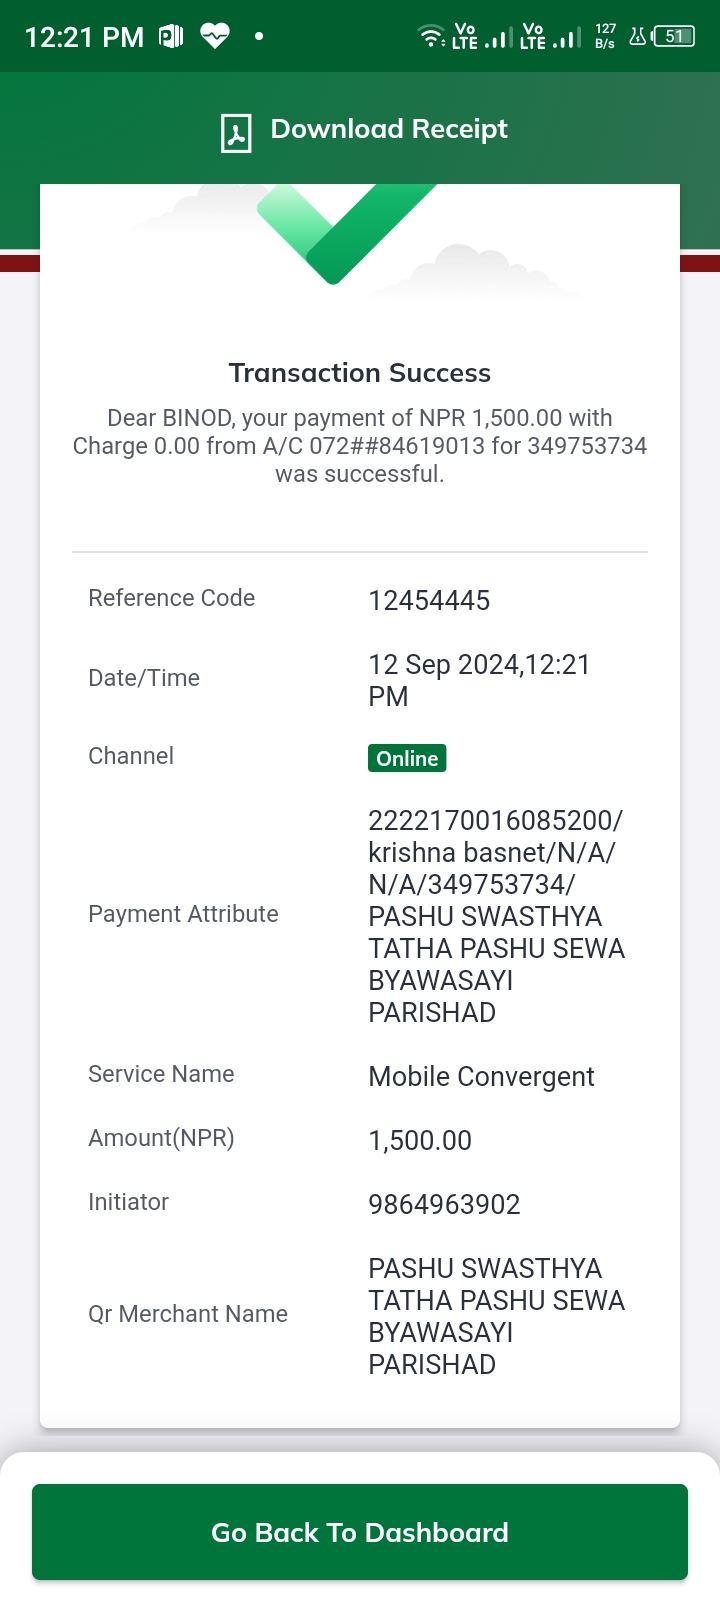Screen dimensions: 720x1612
Task: Tap the amount value 1,500.00
Action: pyautogui.click(x=420, y=1140)
